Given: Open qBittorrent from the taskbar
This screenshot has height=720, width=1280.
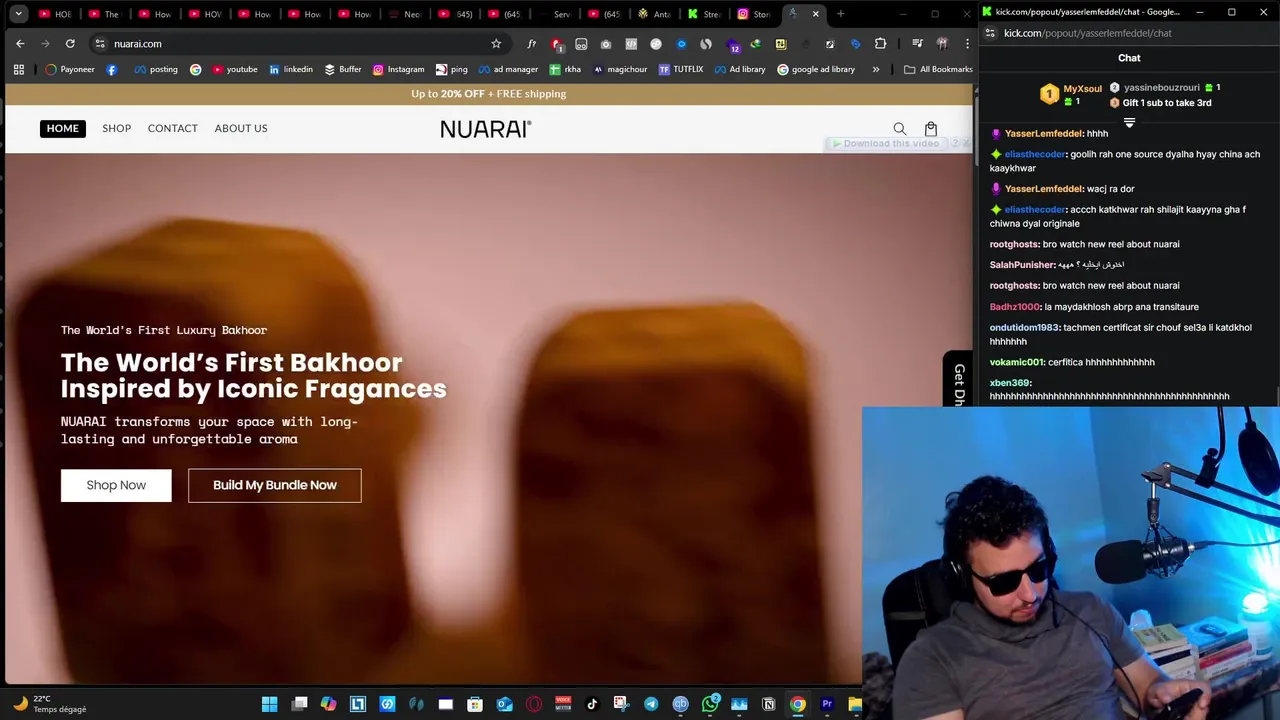Looking at the screenshot, I should (681, 704).
